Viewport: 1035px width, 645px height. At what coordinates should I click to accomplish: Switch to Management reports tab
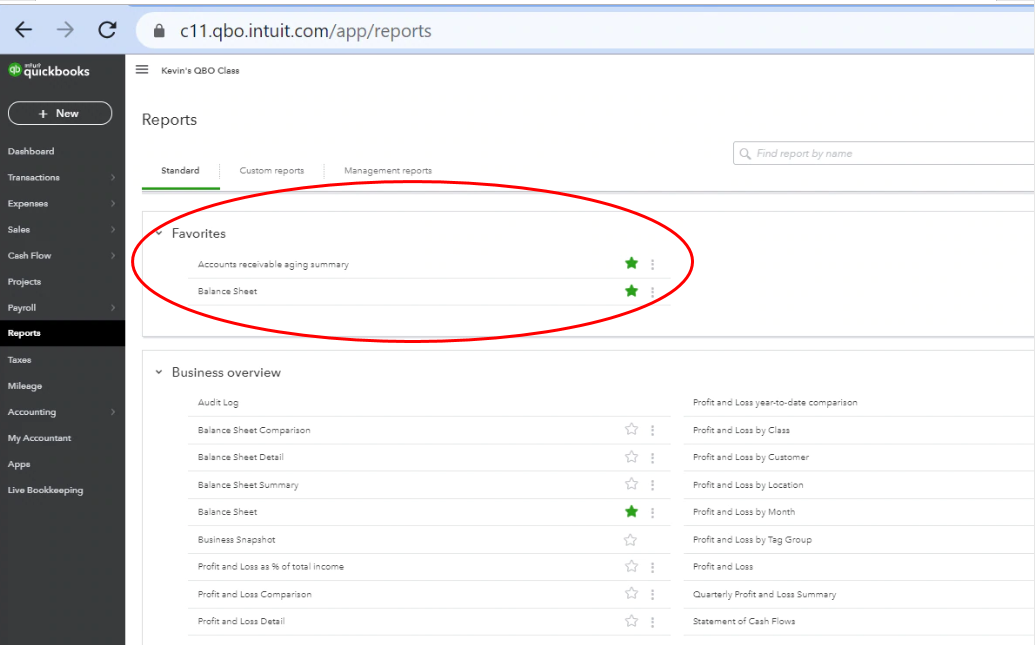click(388, 170)
